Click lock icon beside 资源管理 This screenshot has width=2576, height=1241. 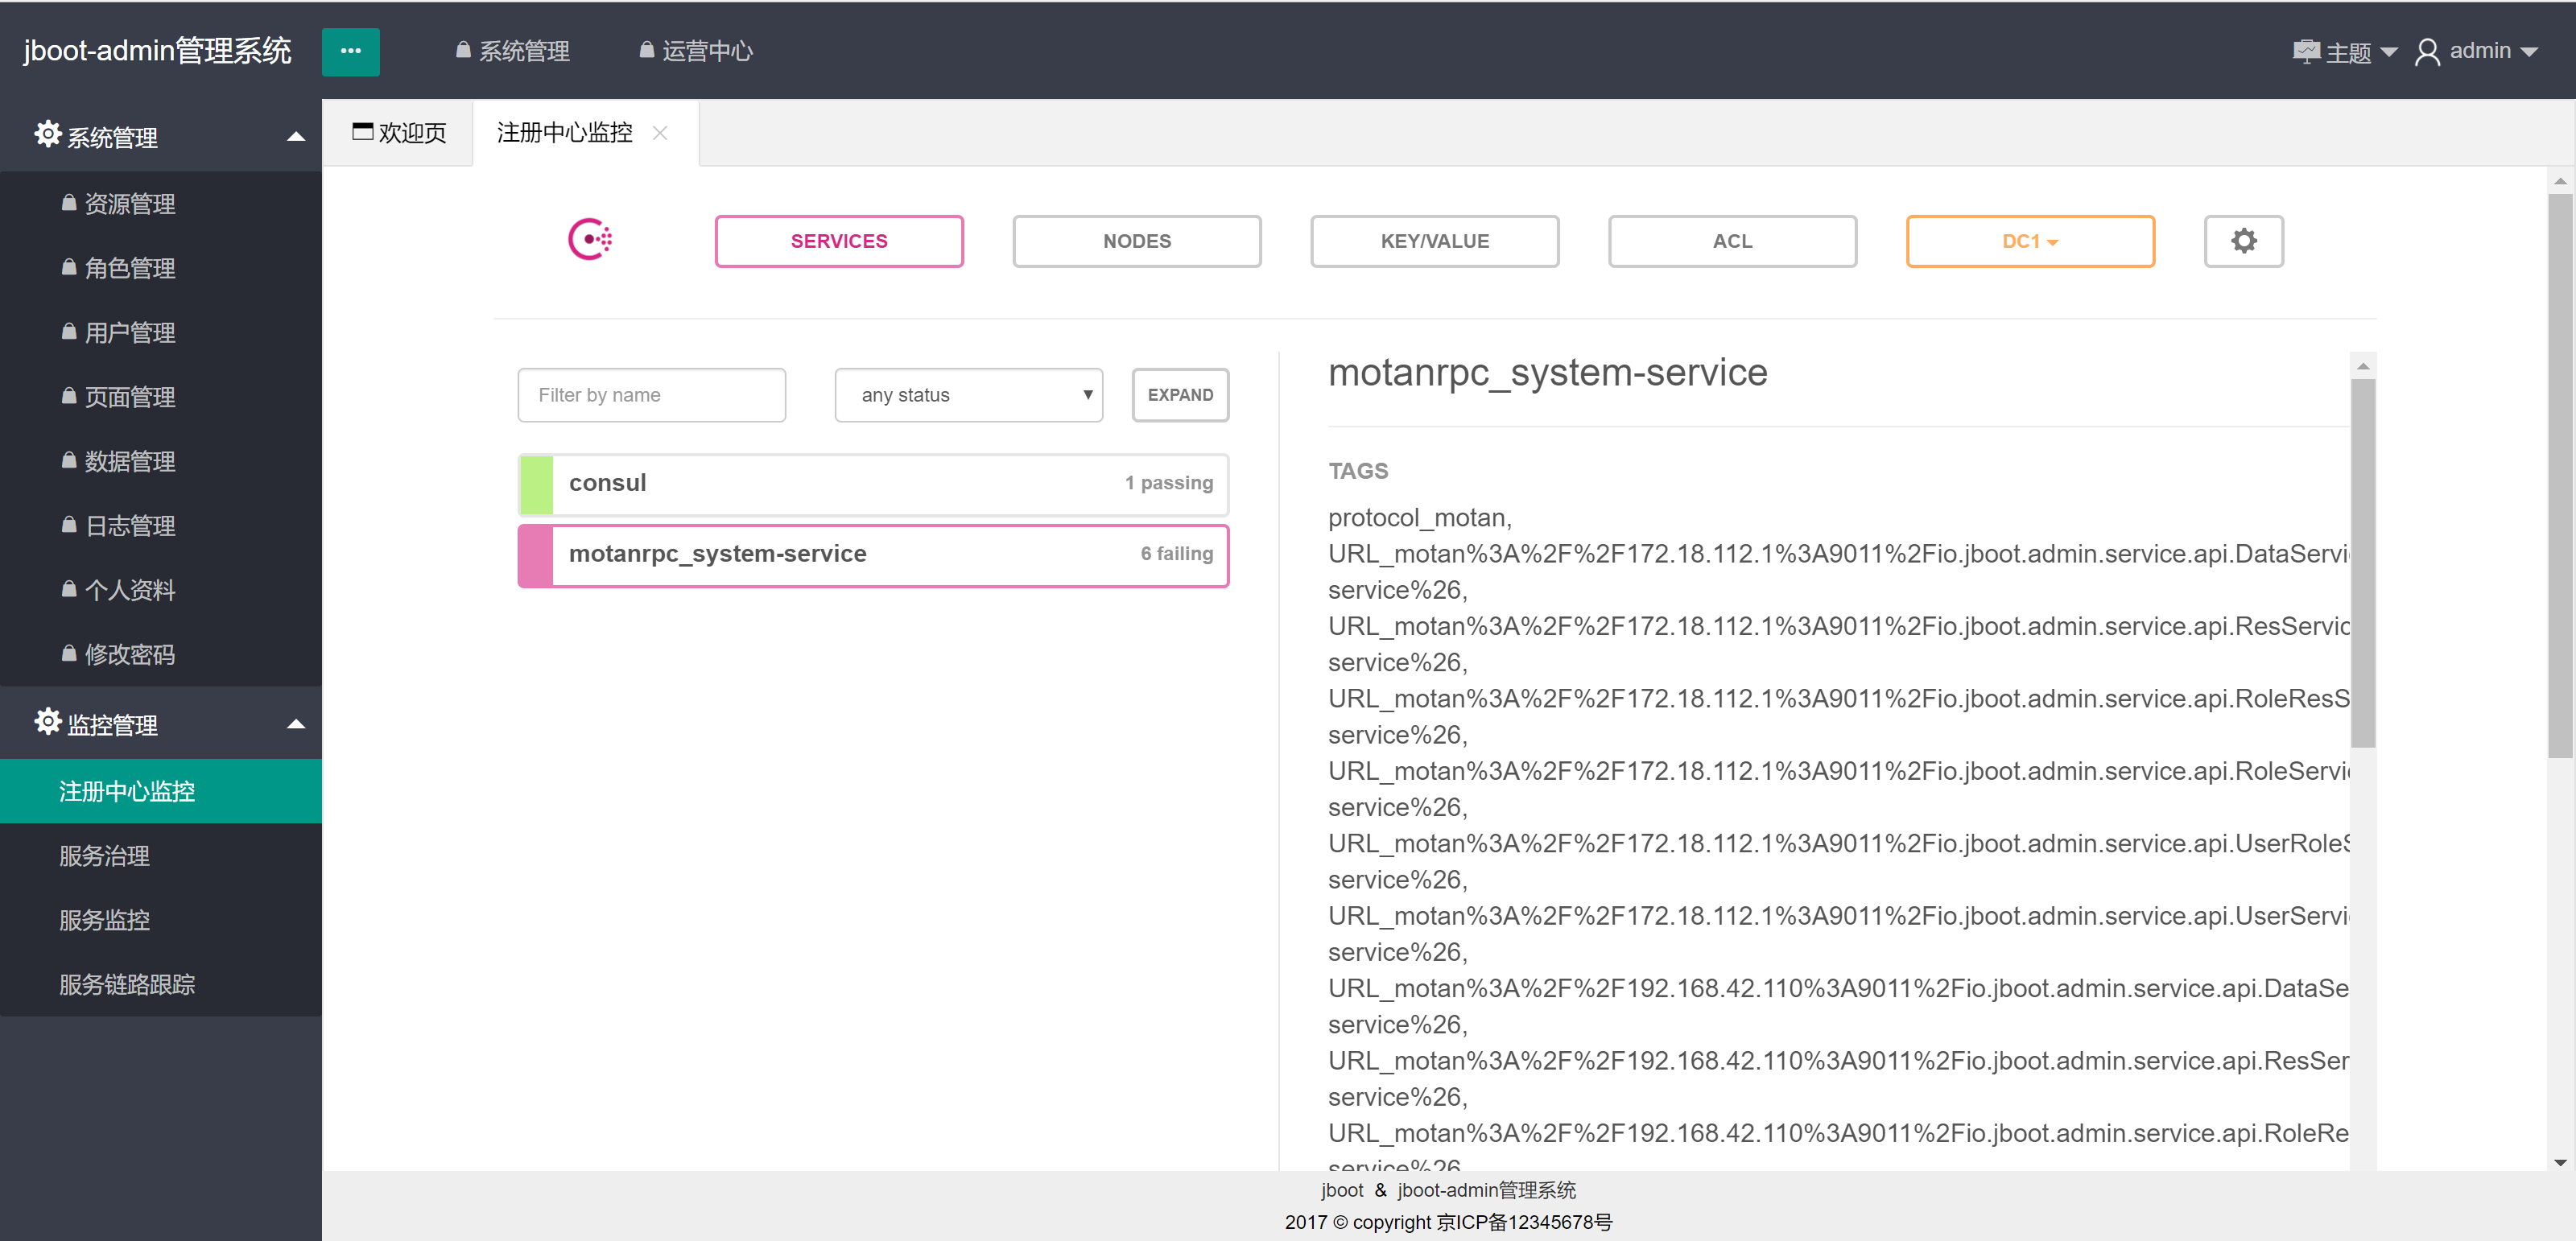coord(69,204)
